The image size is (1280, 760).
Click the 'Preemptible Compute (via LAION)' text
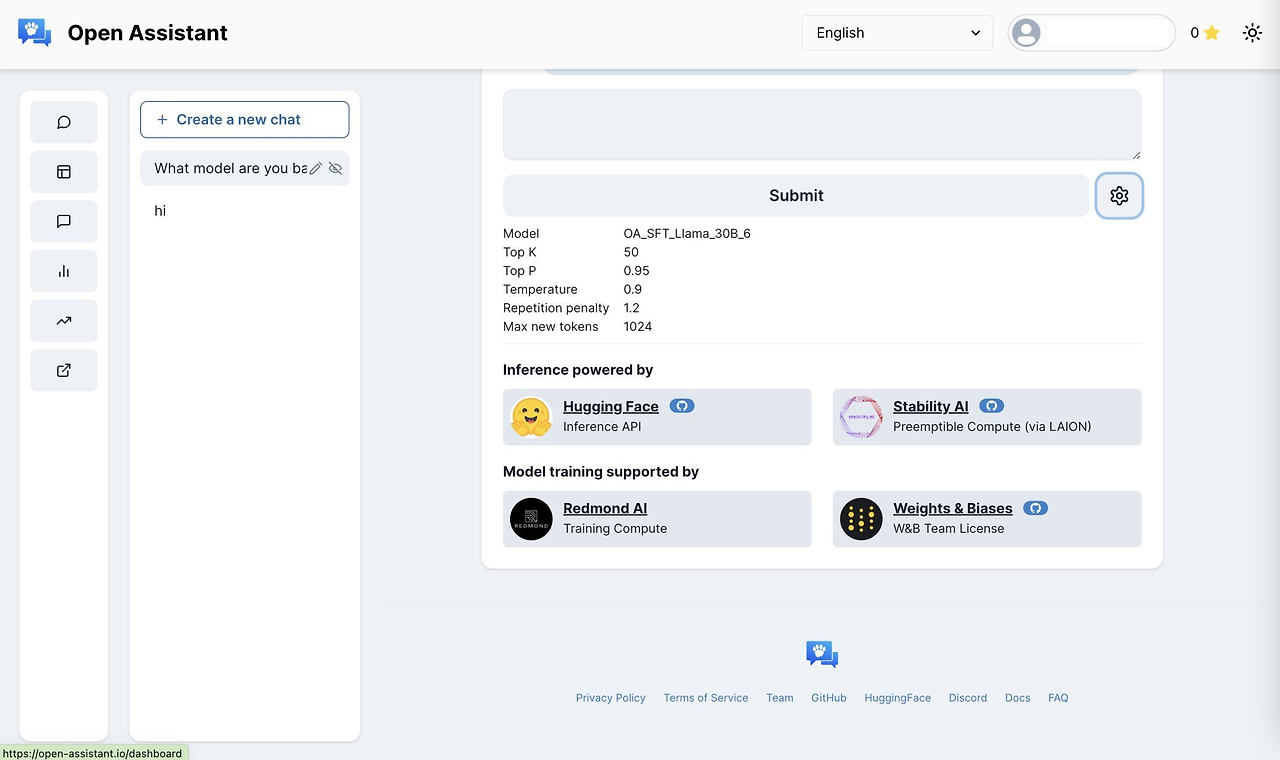click(x=992, y=427)
